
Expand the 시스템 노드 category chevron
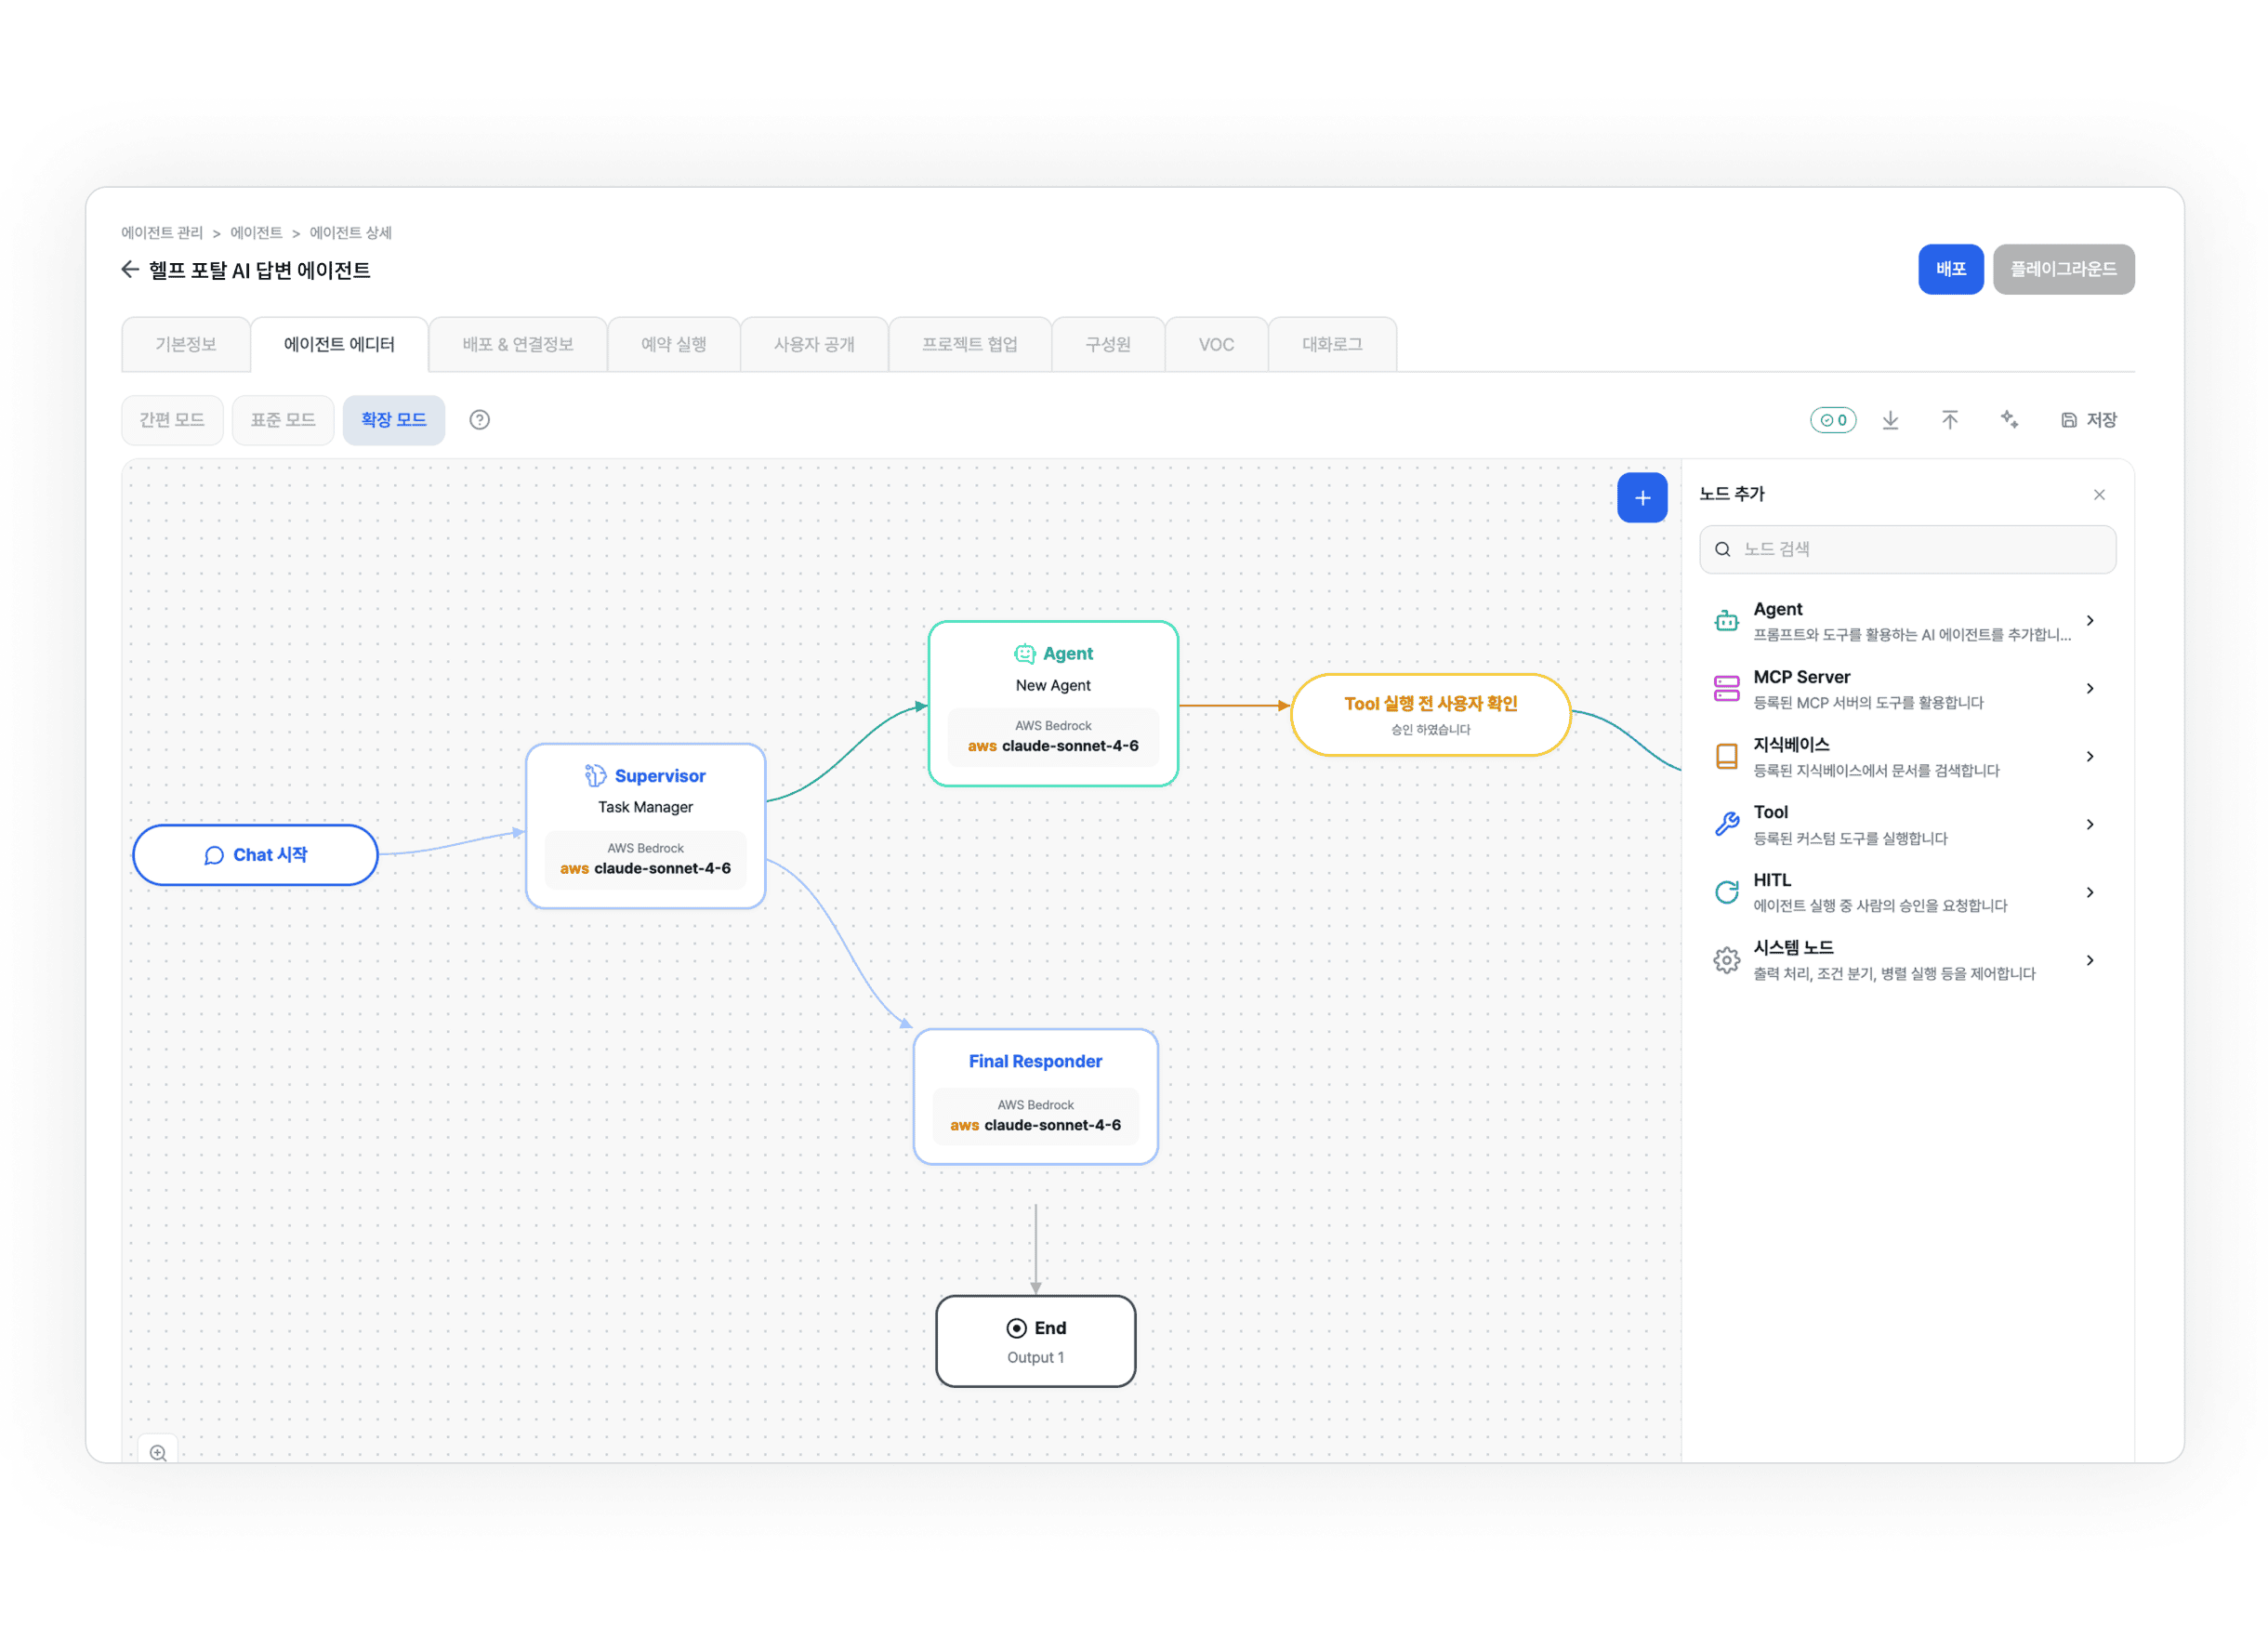coord(2090,960)
